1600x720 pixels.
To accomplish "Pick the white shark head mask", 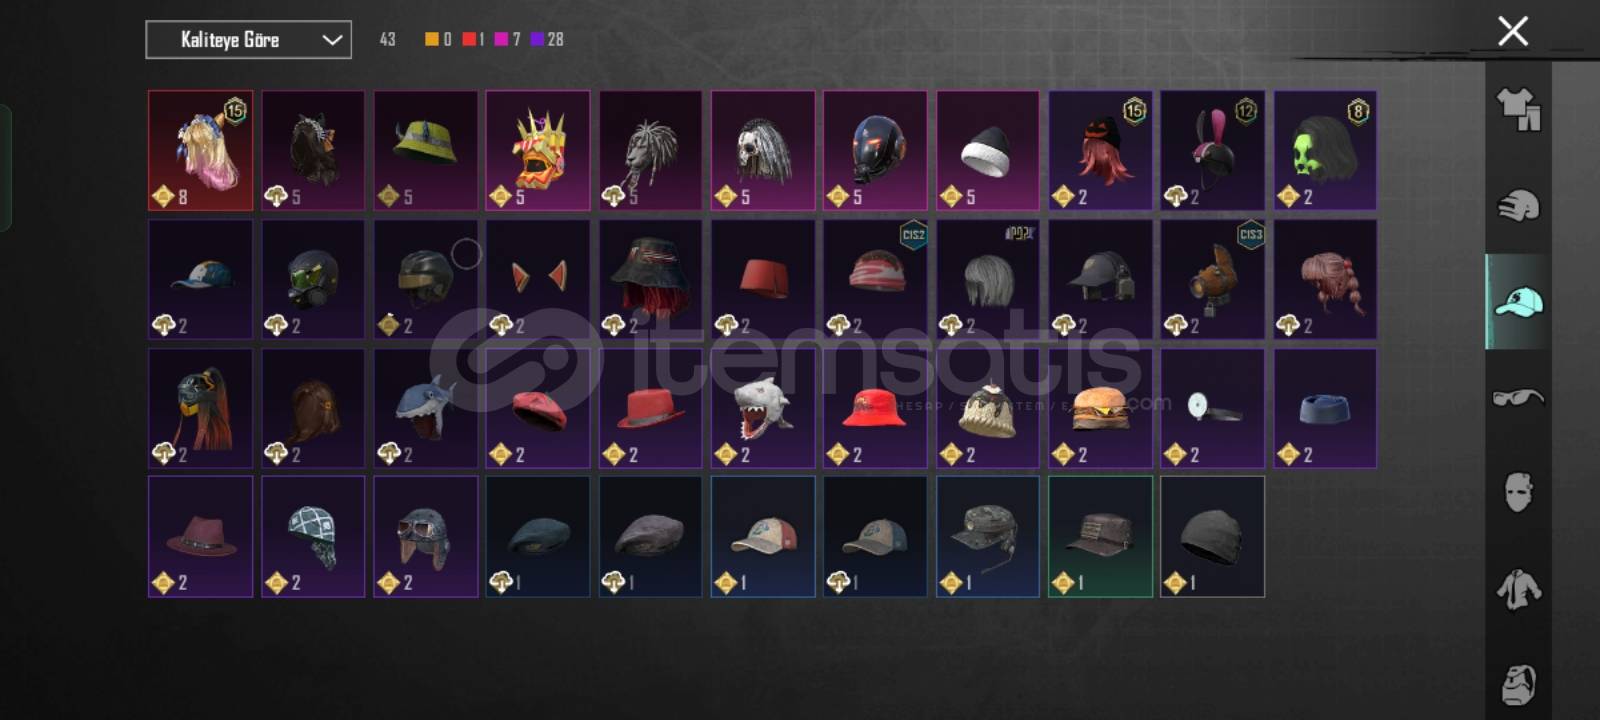I will click(763, 408).
